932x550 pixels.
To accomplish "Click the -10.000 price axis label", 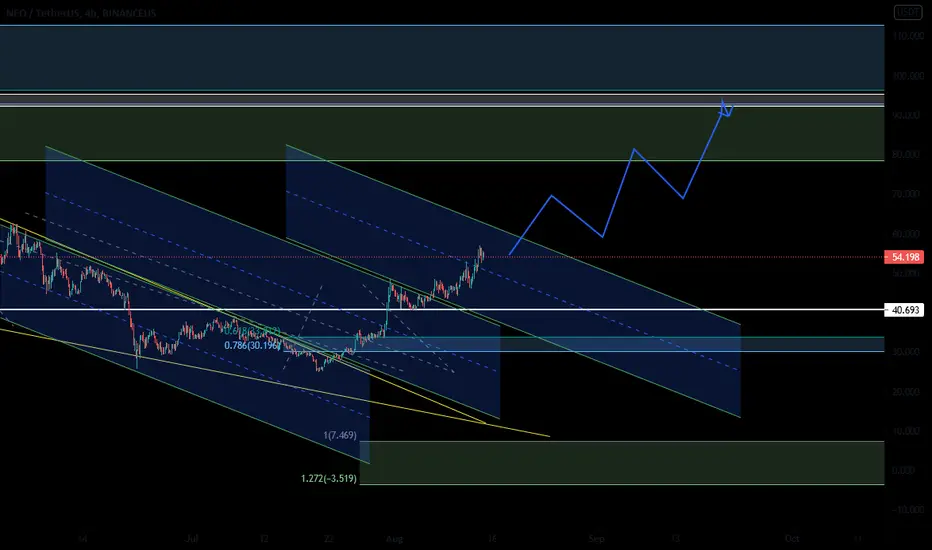I will (908, 510).
